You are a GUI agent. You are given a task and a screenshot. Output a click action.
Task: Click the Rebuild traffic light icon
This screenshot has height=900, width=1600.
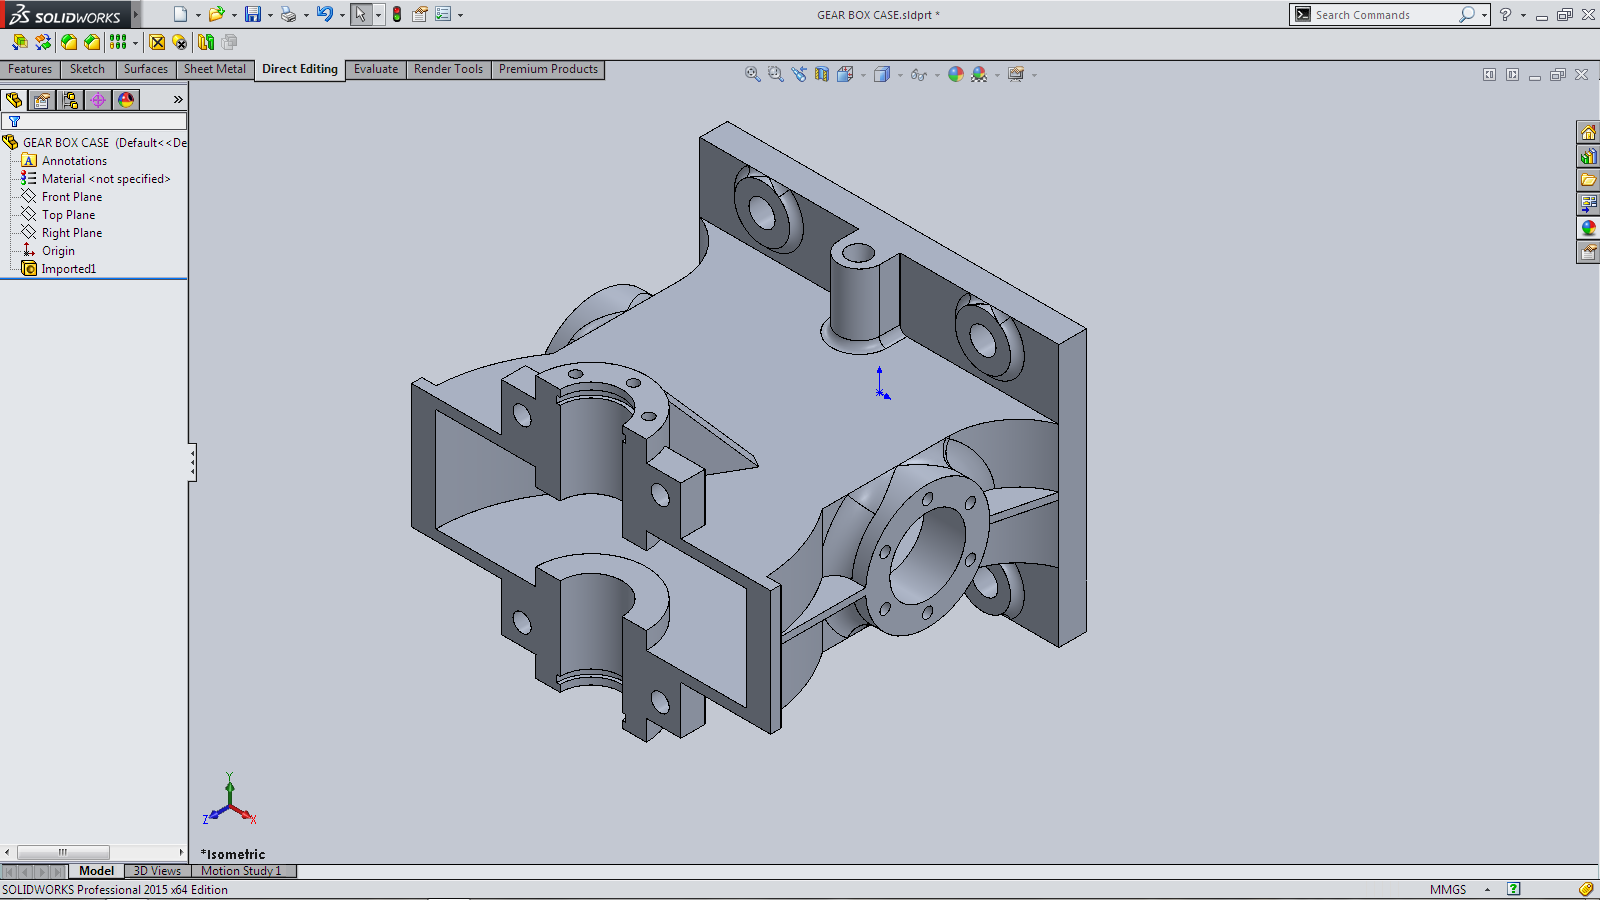pos(397,14)
